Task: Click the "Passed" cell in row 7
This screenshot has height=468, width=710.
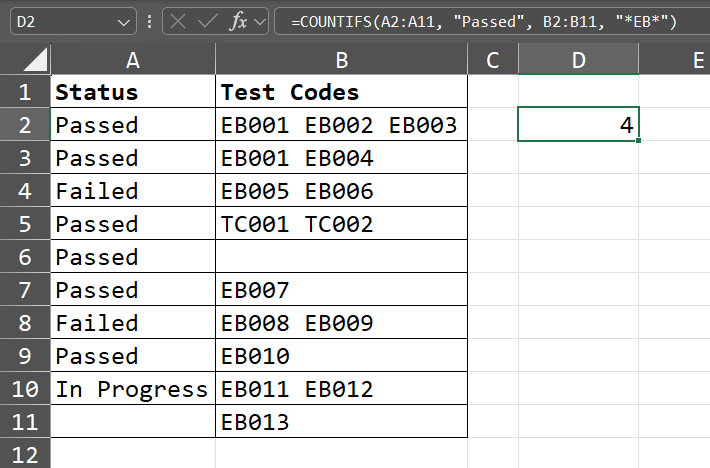Action: point(133,290)
